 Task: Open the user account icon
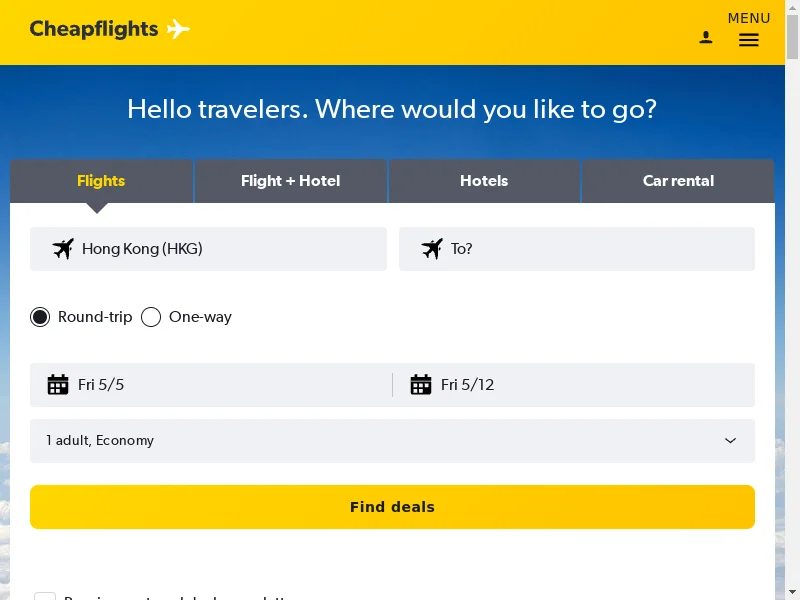point(706,38)
